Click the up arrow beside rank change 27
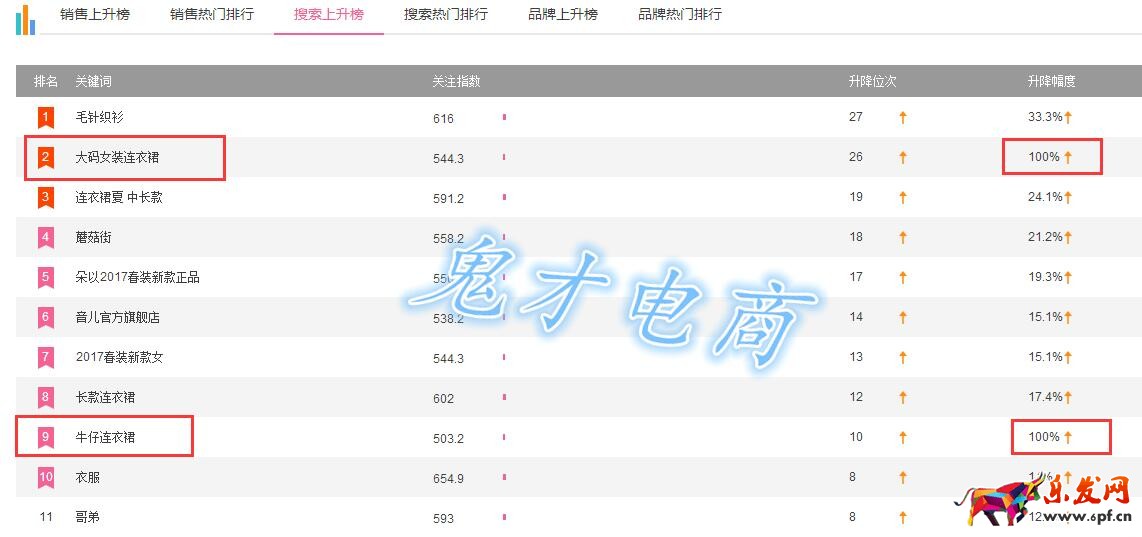 (x=903, y=118)
